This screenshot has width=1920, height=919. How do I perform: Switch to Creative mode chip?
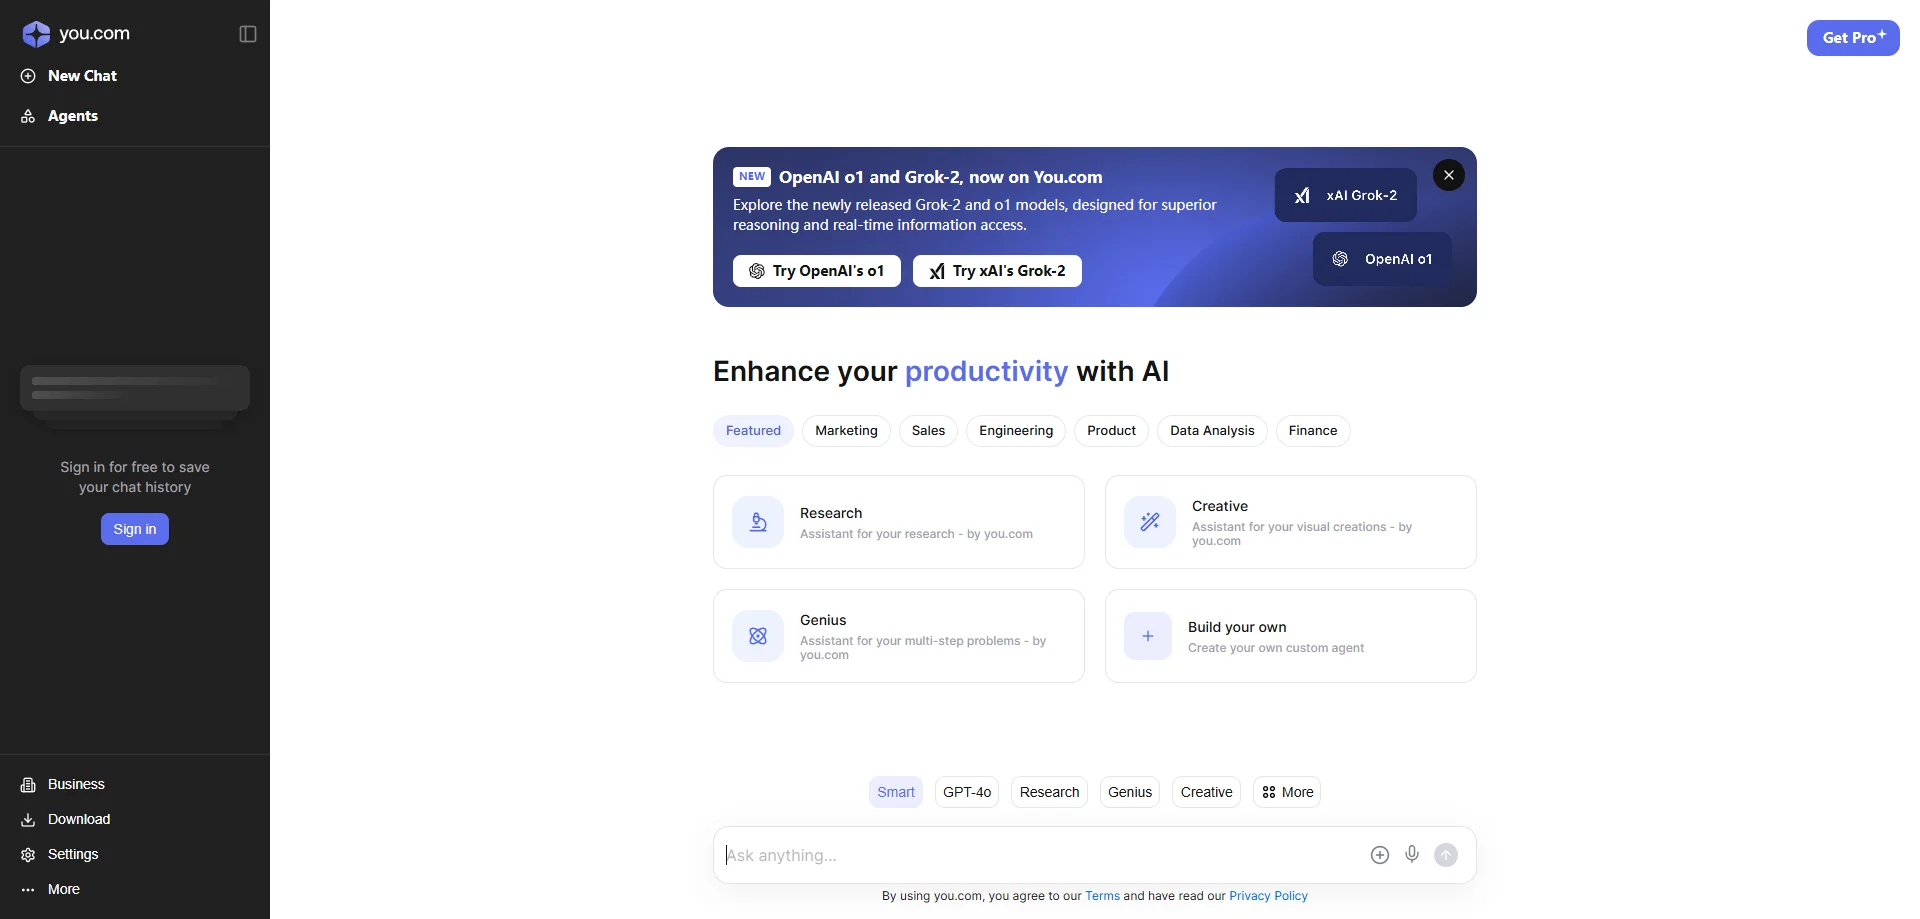point(1206,792)
